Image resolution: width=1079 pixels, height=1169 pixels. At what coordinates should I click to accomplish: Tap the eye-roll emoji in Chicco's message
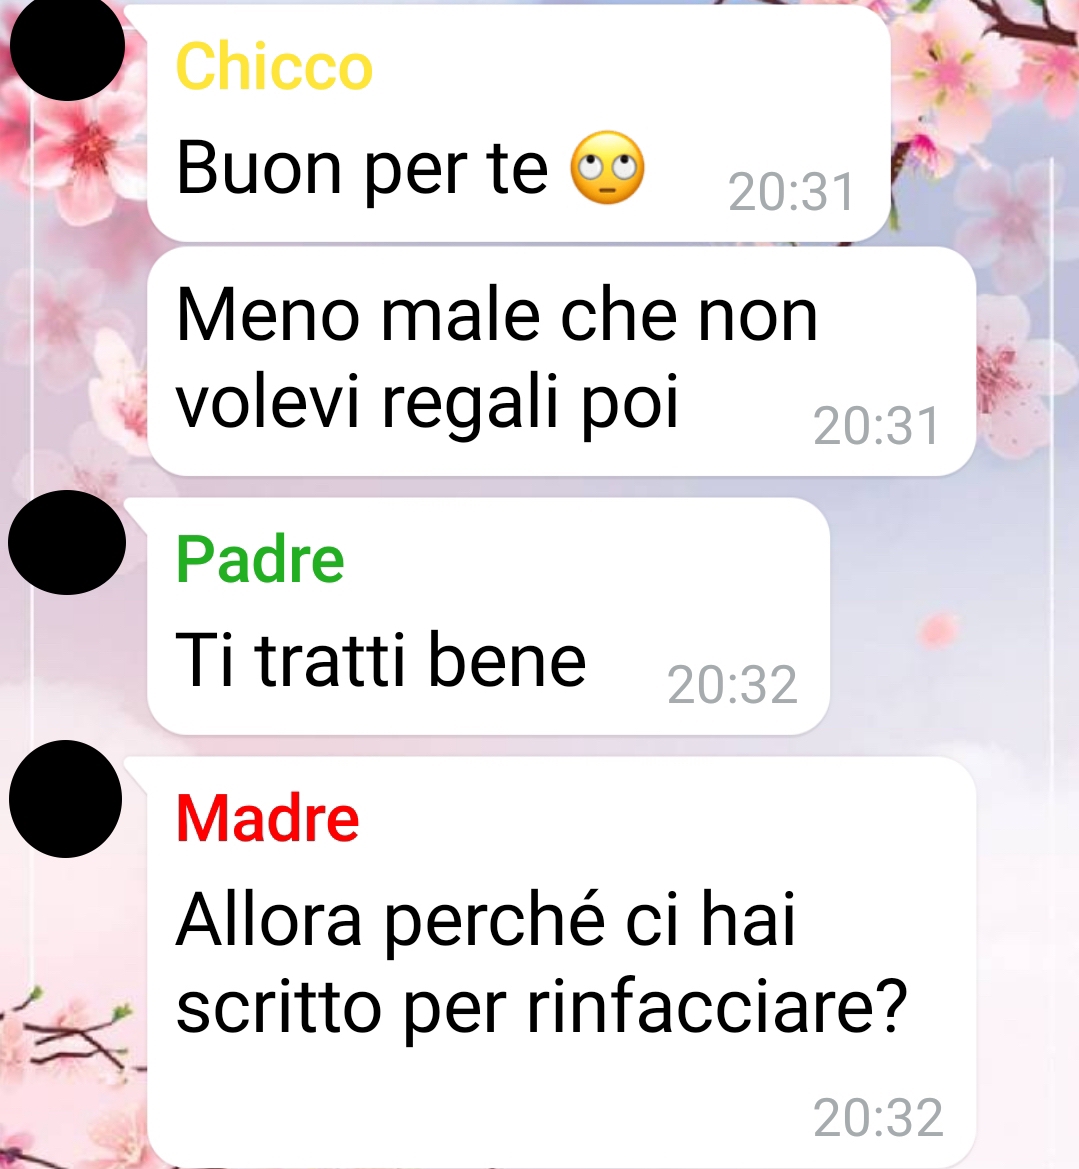[608, 168]
